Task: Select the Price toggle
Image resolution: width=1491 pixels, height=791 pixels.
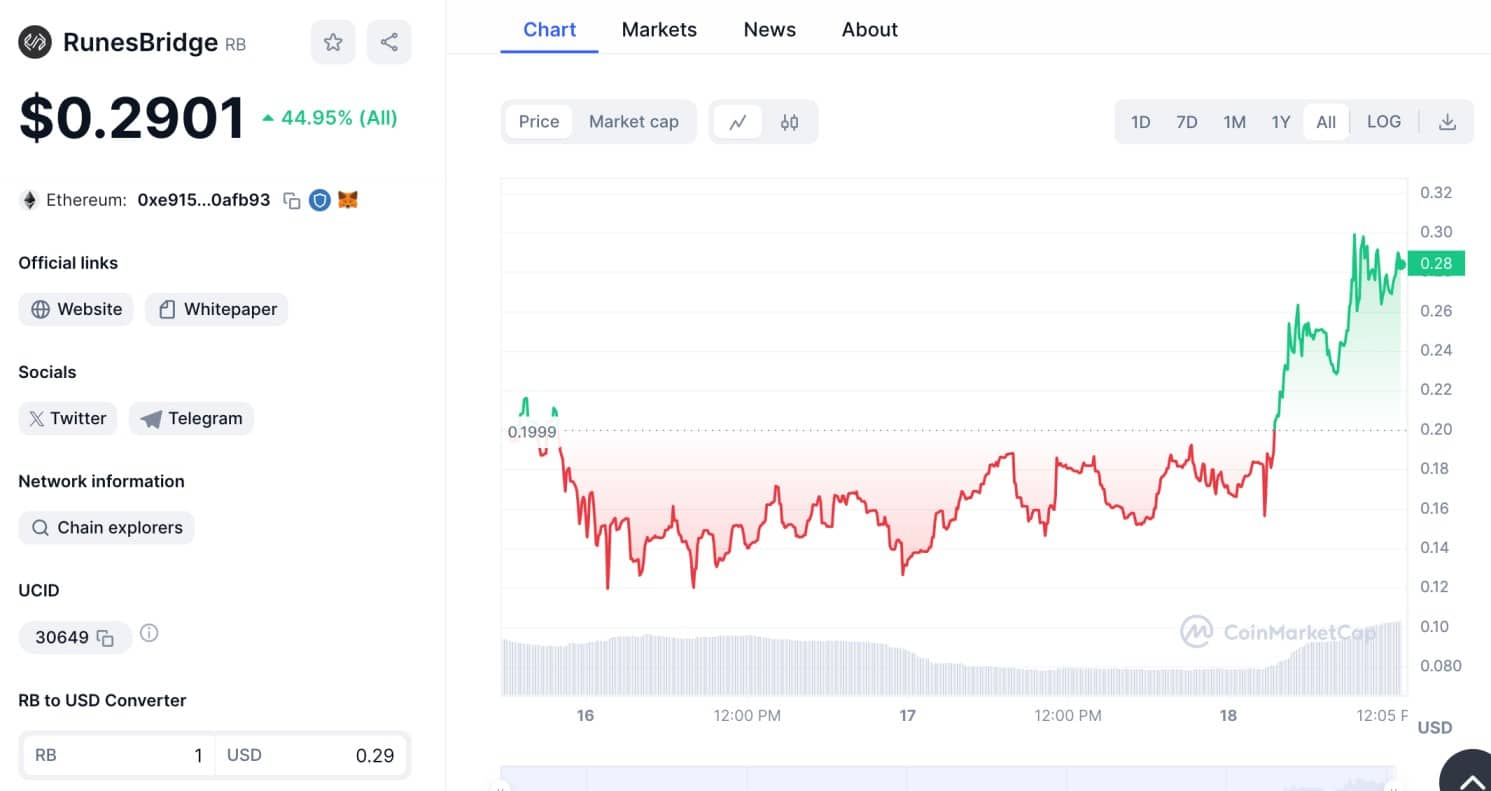Action: tap(539, 122)
